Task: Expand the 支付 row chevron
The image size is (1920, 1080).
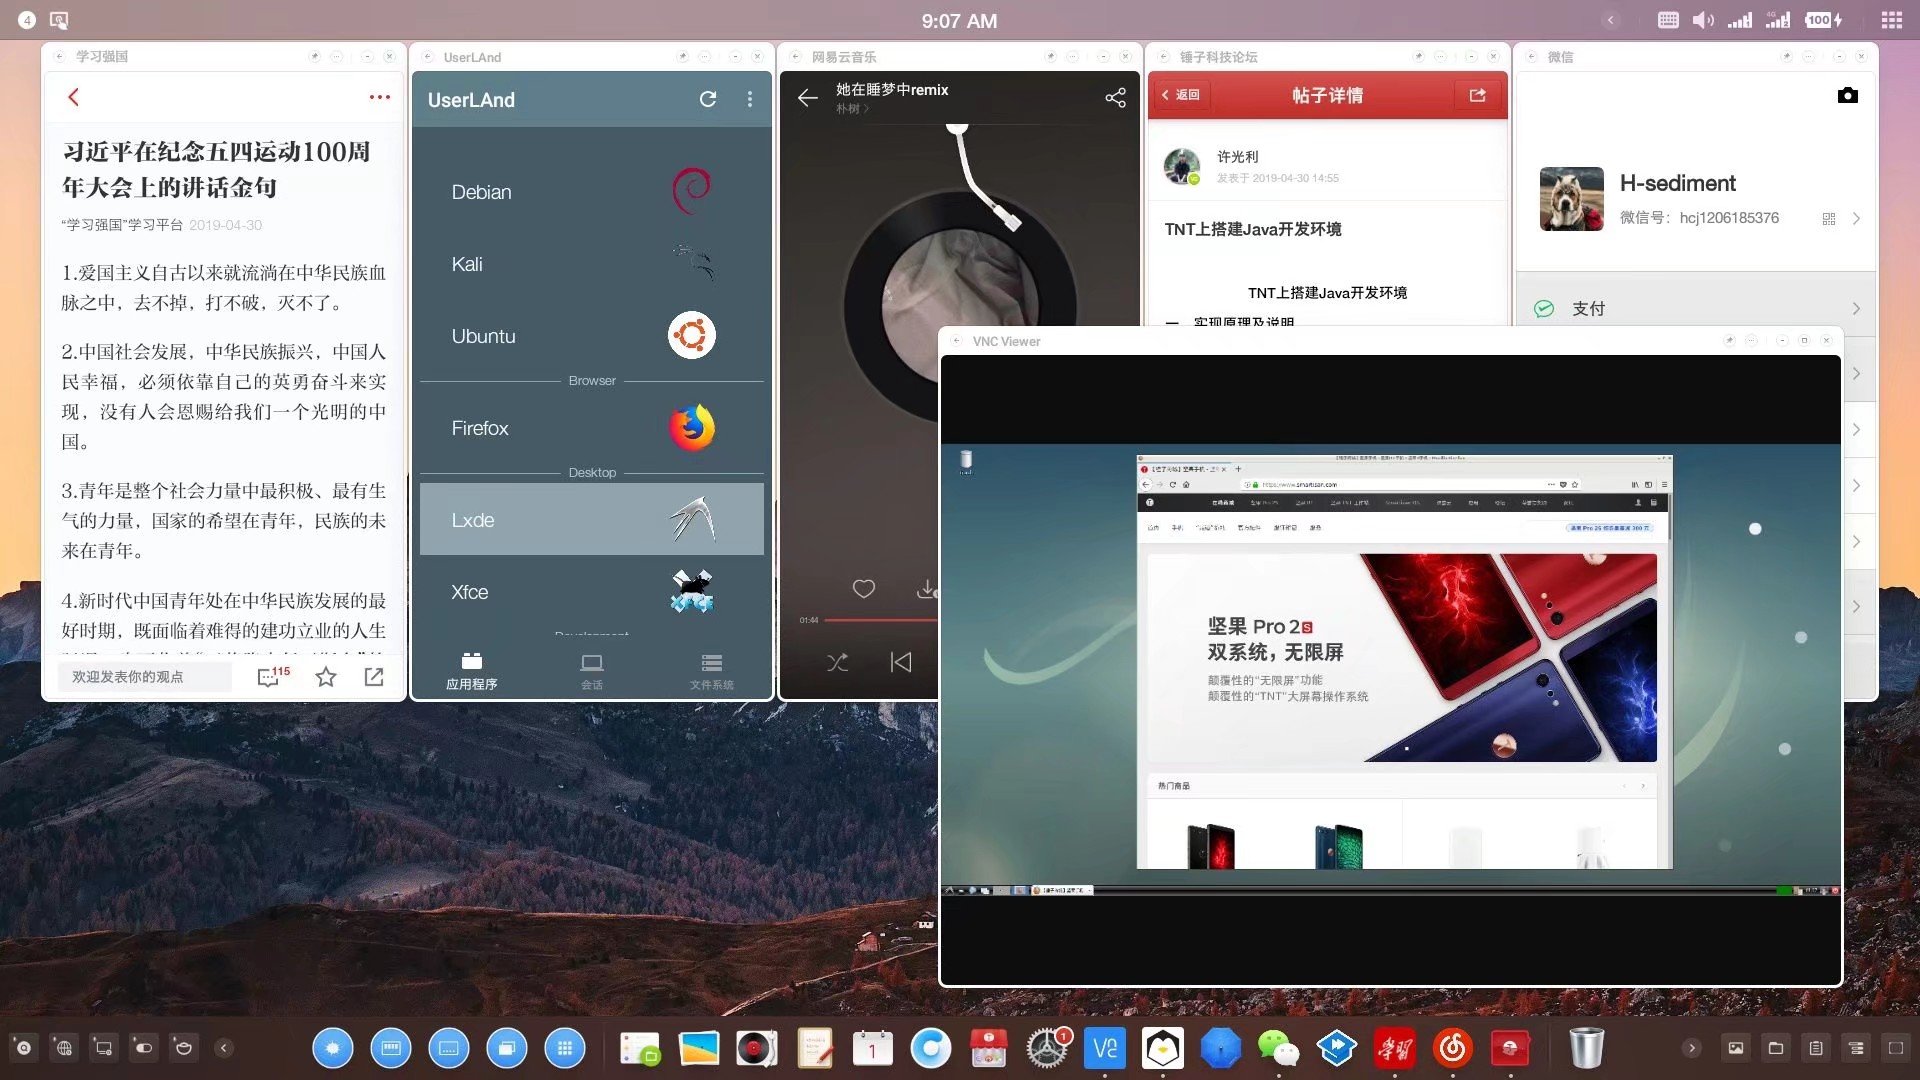Action: (x=1856, y=309)
